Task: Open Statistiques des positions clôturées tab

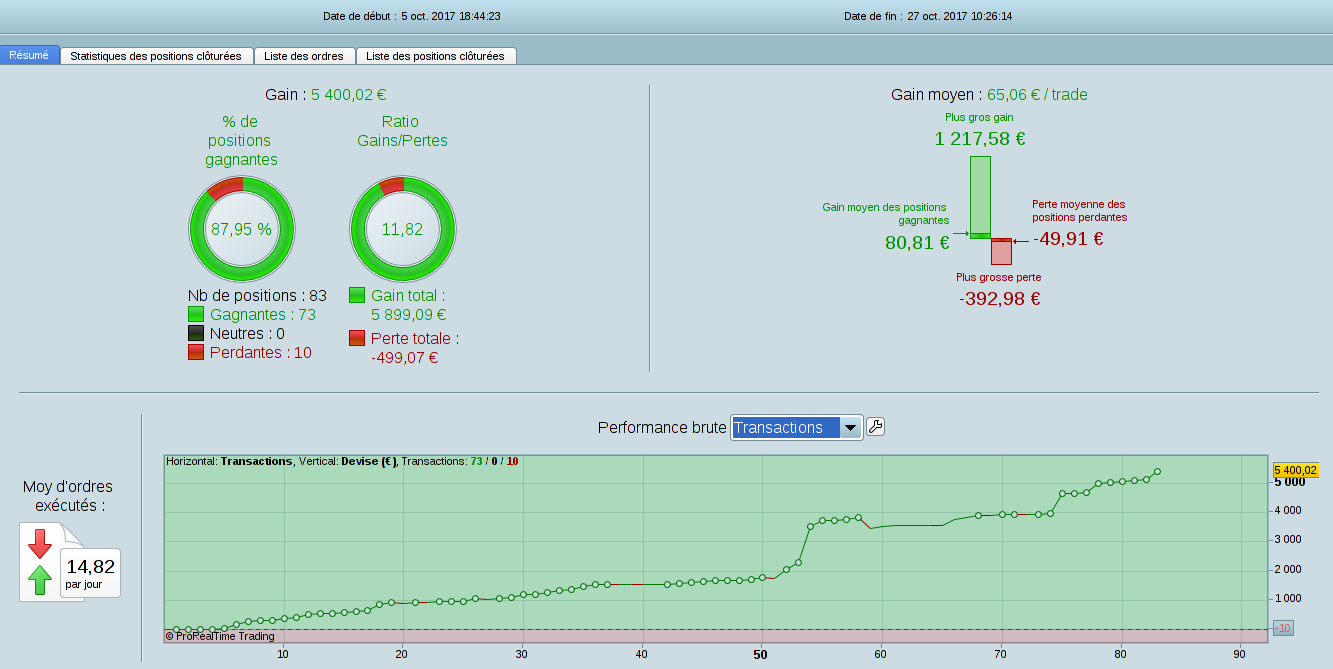Action: 156,56
